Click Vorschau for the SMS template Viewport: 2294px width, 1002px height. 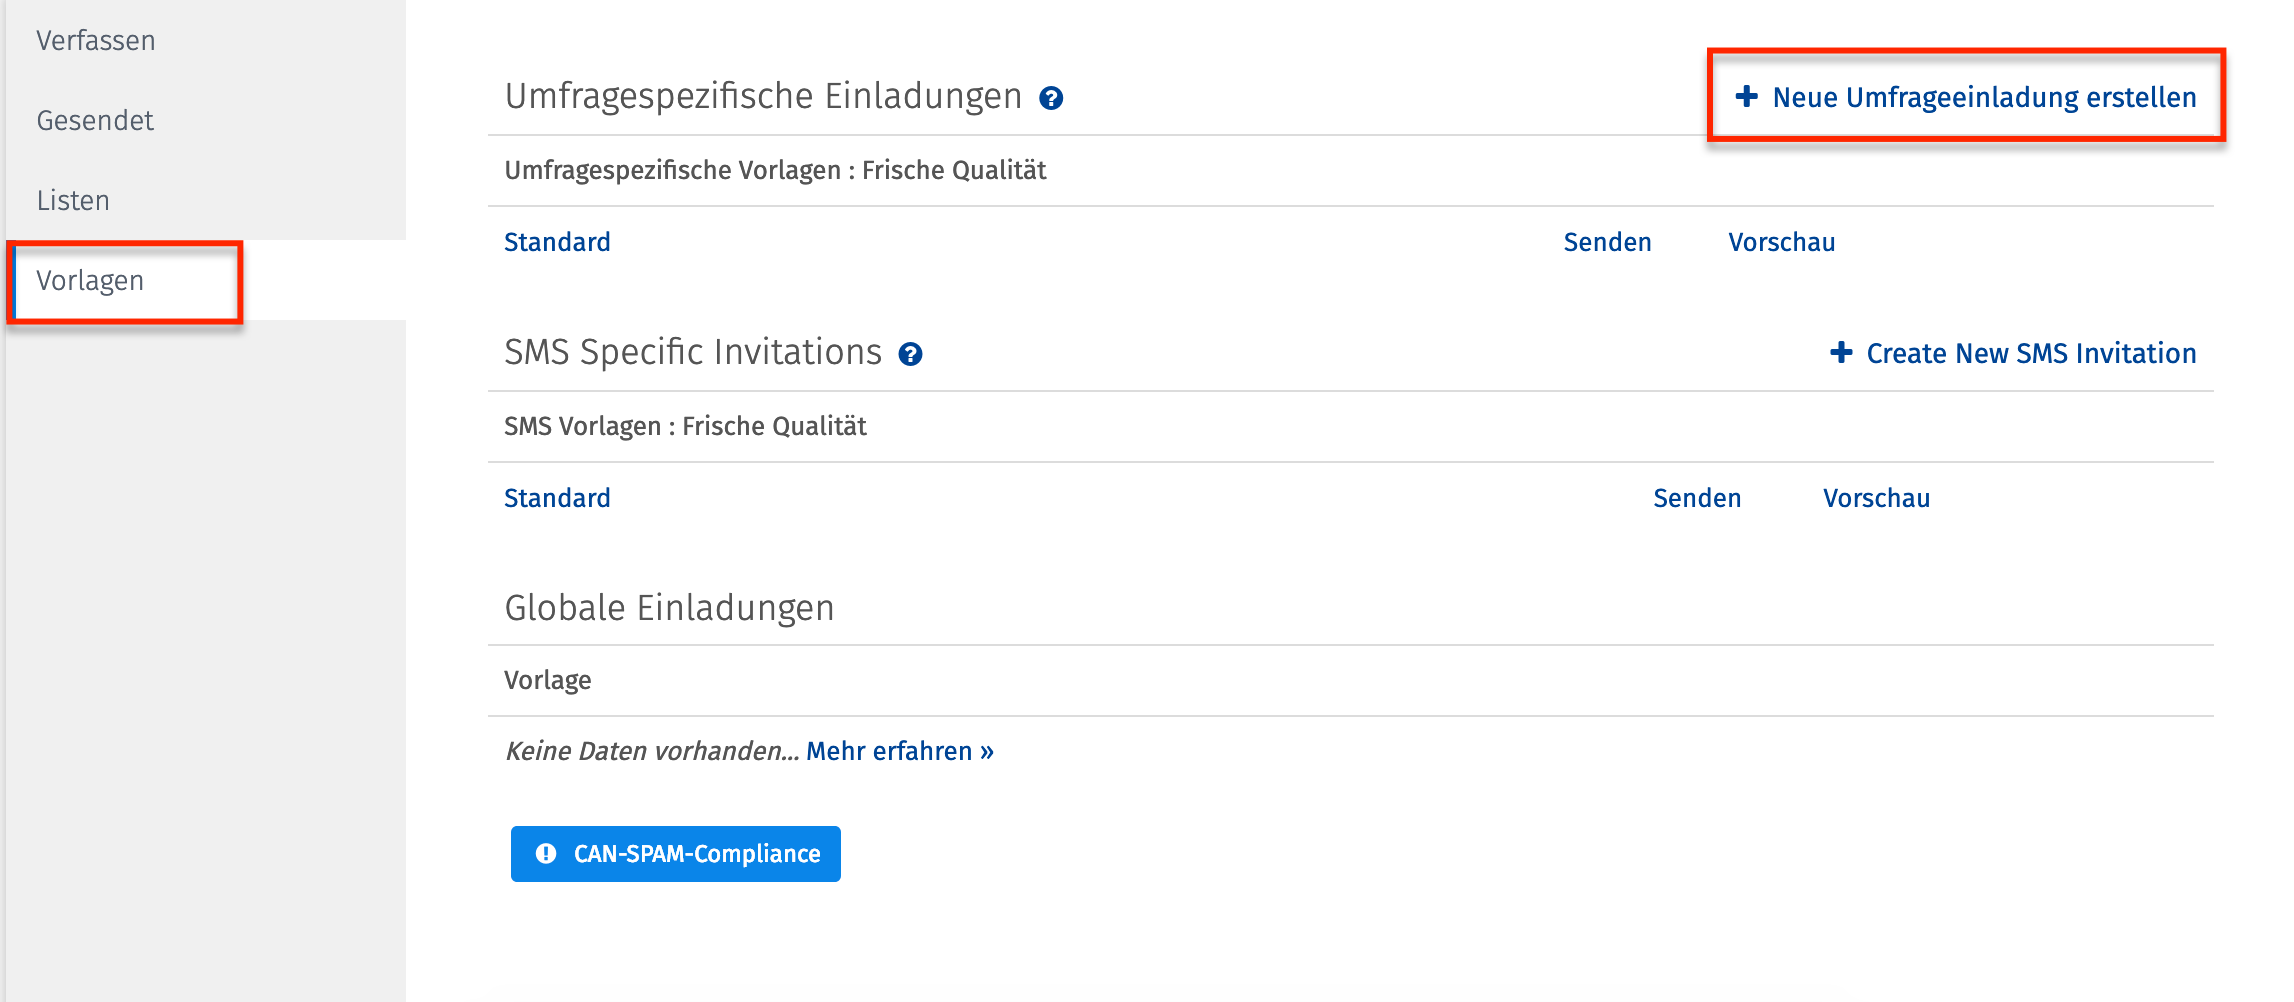click(x=1876, y=499)
